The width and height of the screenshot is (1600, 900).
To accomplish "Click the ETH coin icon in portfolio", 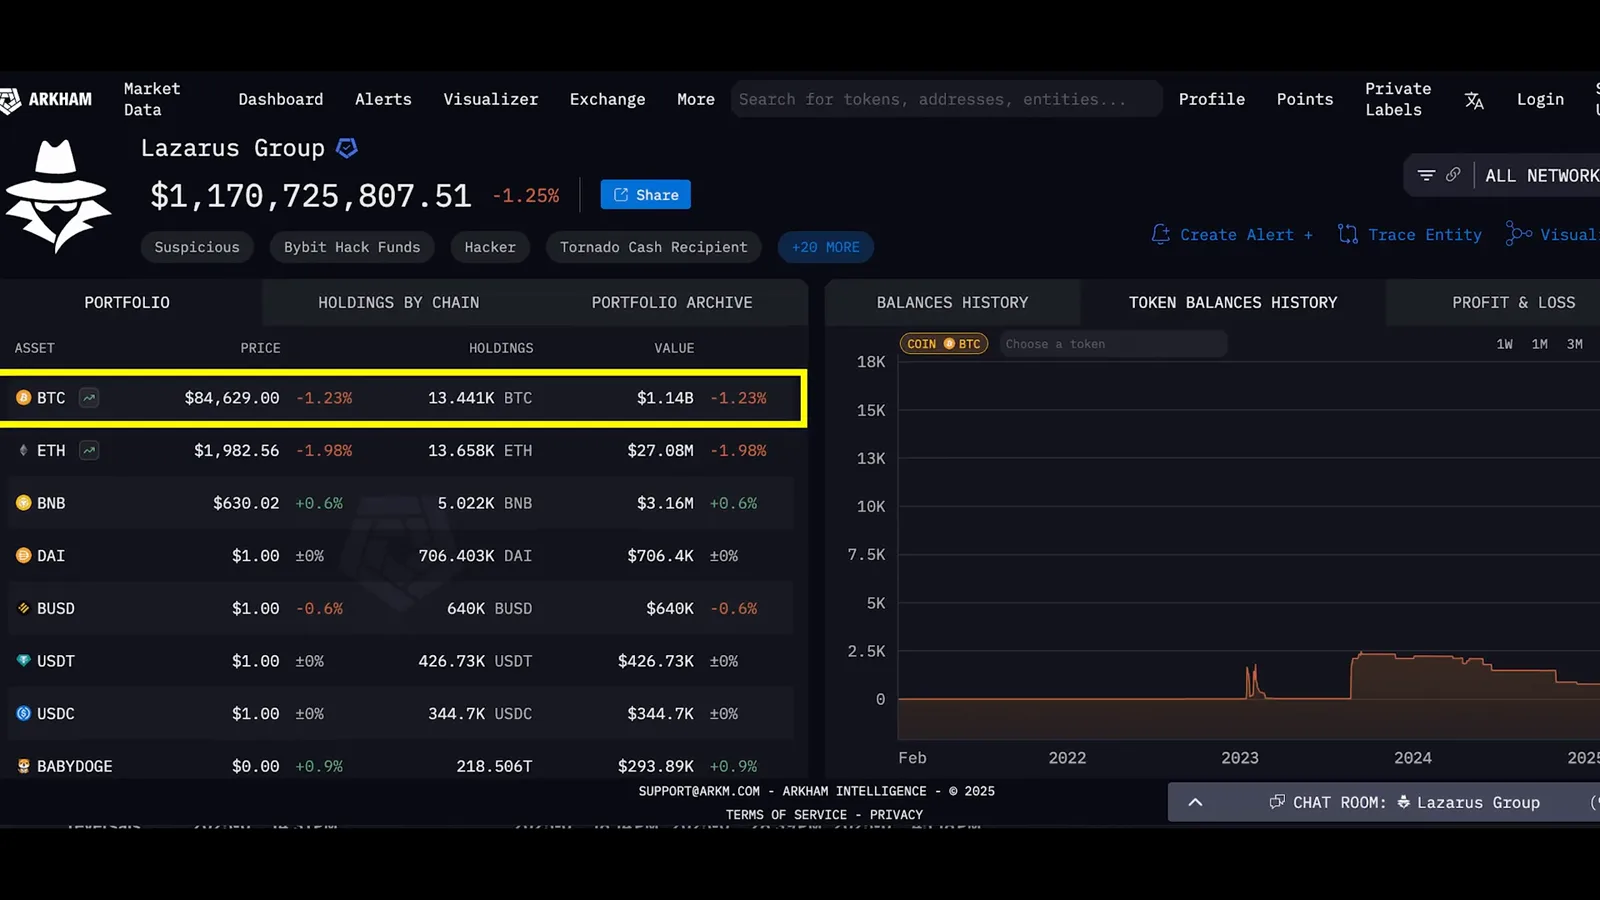I will tap(24, 451).
